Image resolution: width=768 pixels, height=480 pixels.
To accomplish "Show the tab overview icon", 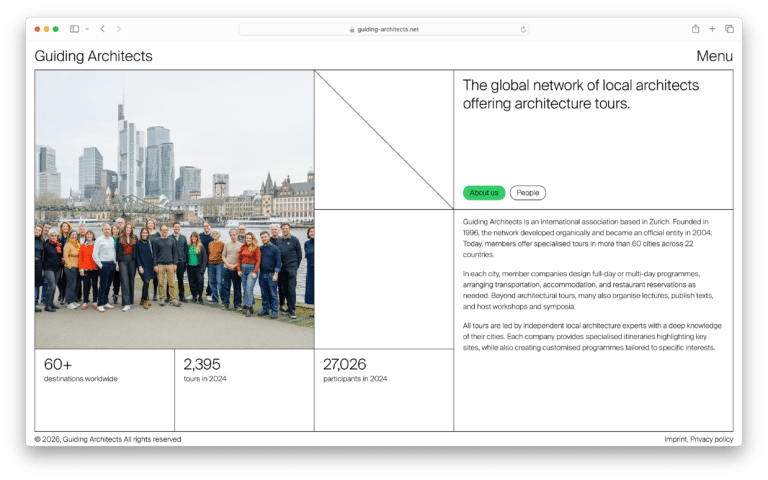I will (729, 29).
